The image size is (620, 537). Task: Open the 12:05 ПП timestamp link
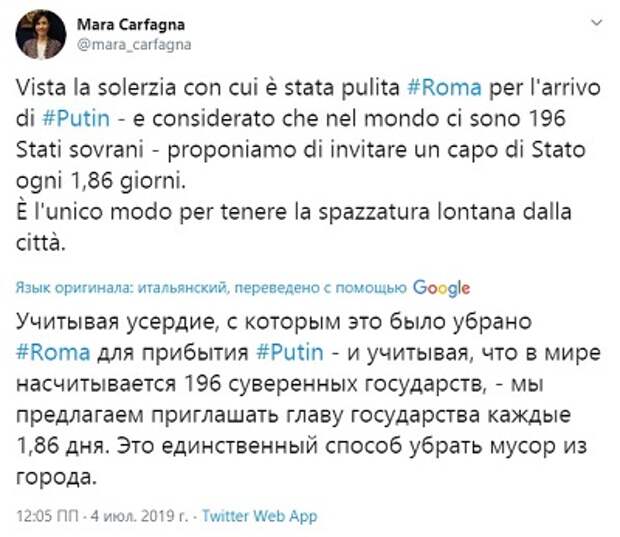[47, 516]
